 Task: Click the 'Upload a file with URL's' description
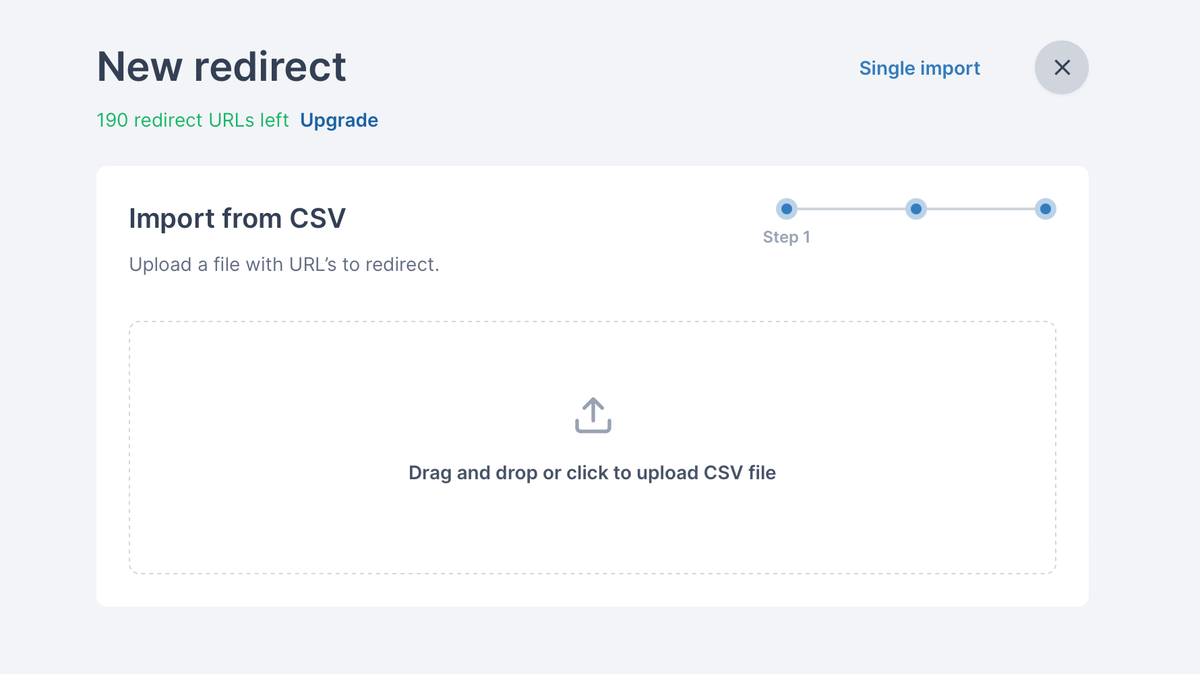[284, 265]
